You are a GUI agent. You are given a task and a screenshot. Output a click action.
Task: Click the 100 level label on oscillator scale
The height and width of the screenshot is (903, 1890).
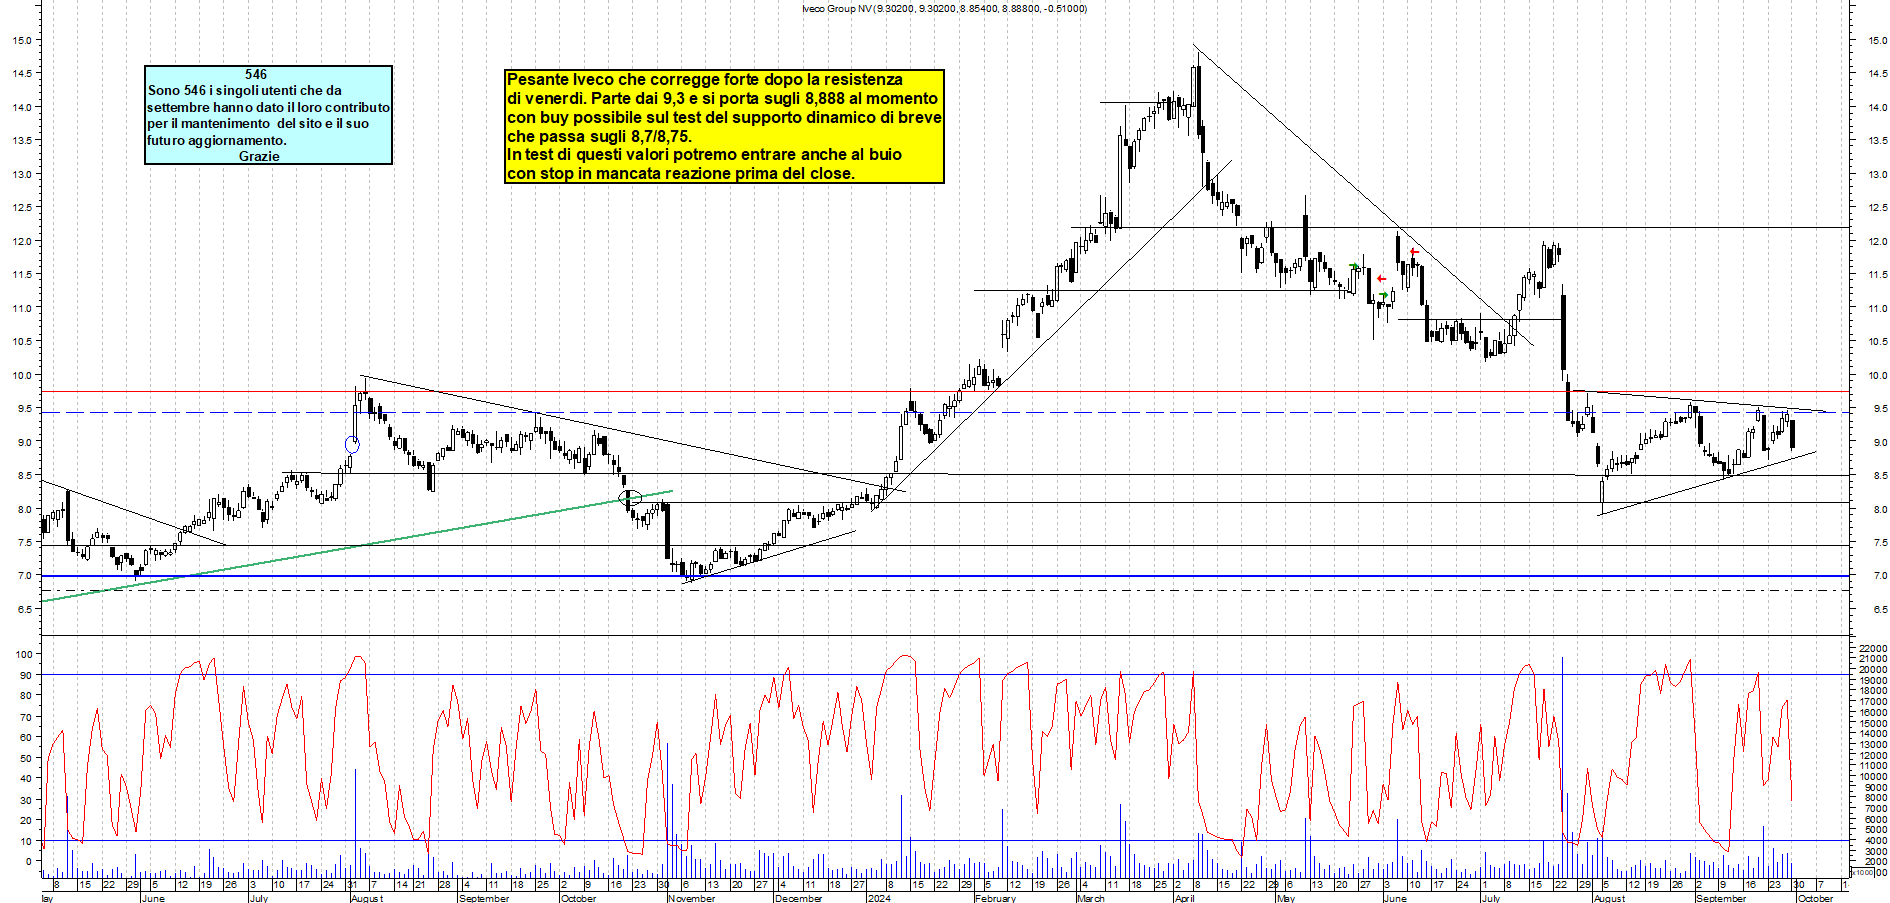click(x=23, y=654)
